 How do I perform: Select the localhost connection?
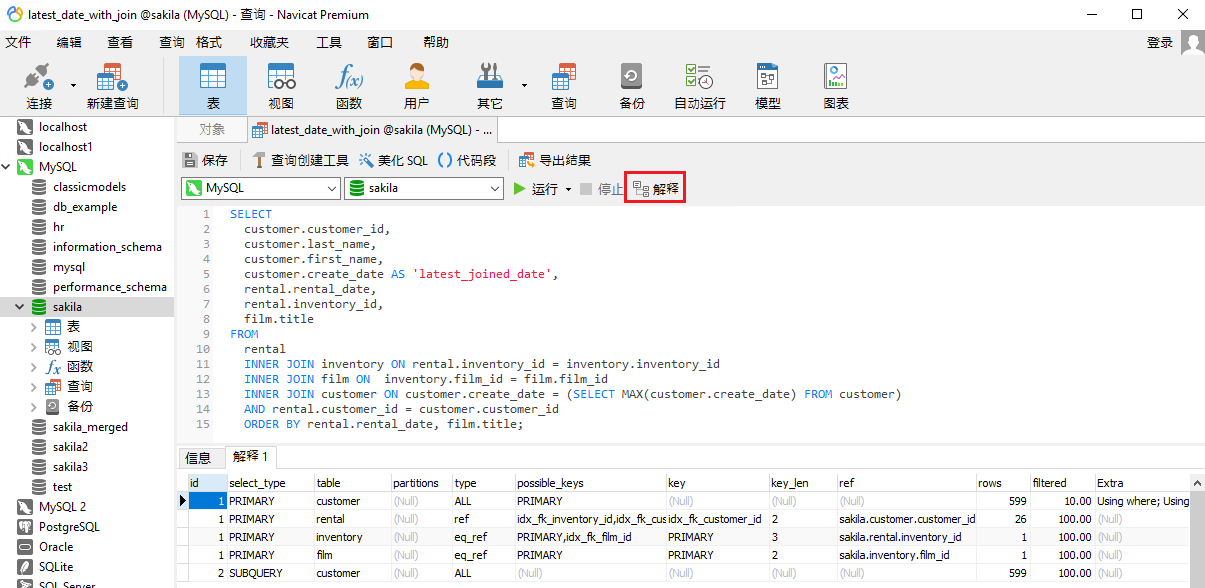[x=63, y=127]
